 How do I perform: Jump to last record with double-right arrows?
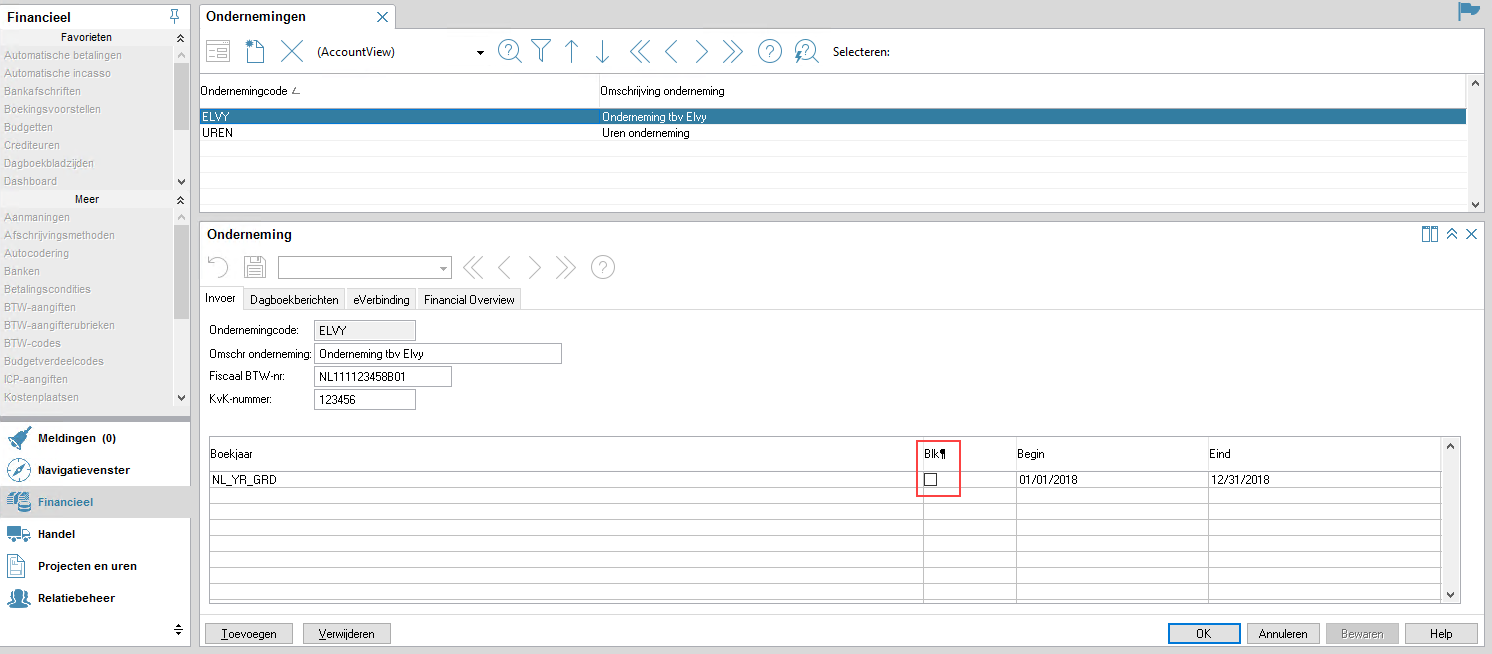732,52
